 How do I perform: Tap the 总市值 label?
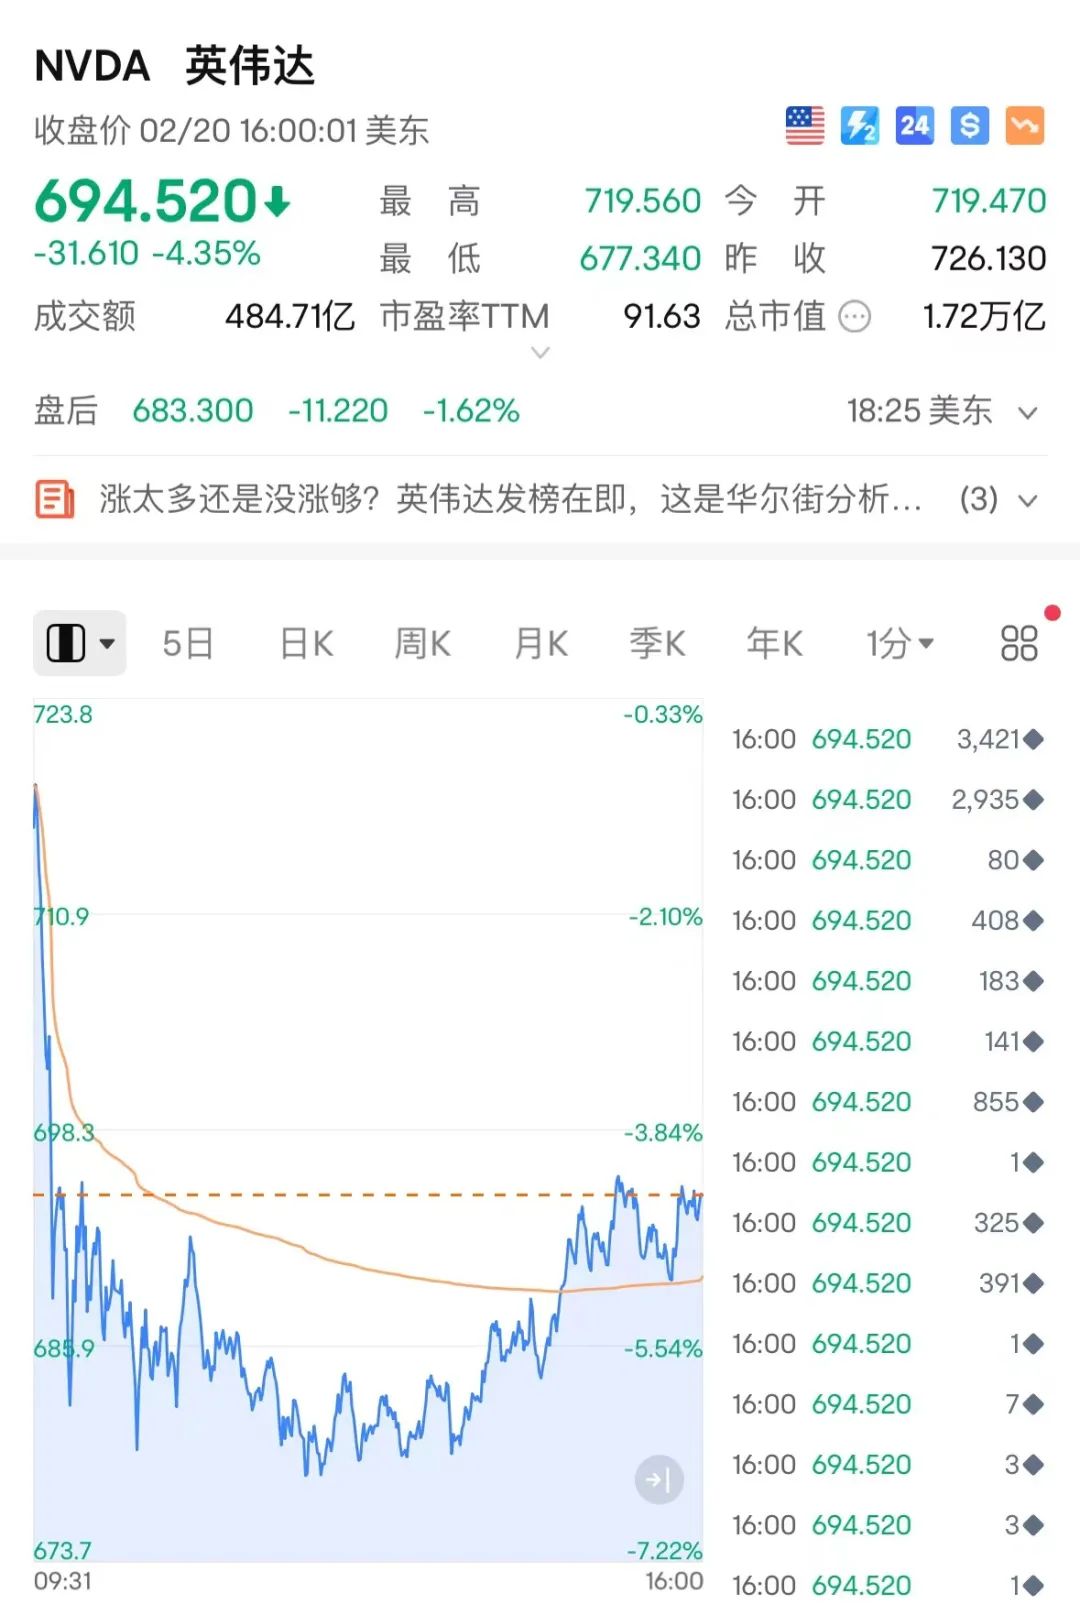click(x=776, y=317)
